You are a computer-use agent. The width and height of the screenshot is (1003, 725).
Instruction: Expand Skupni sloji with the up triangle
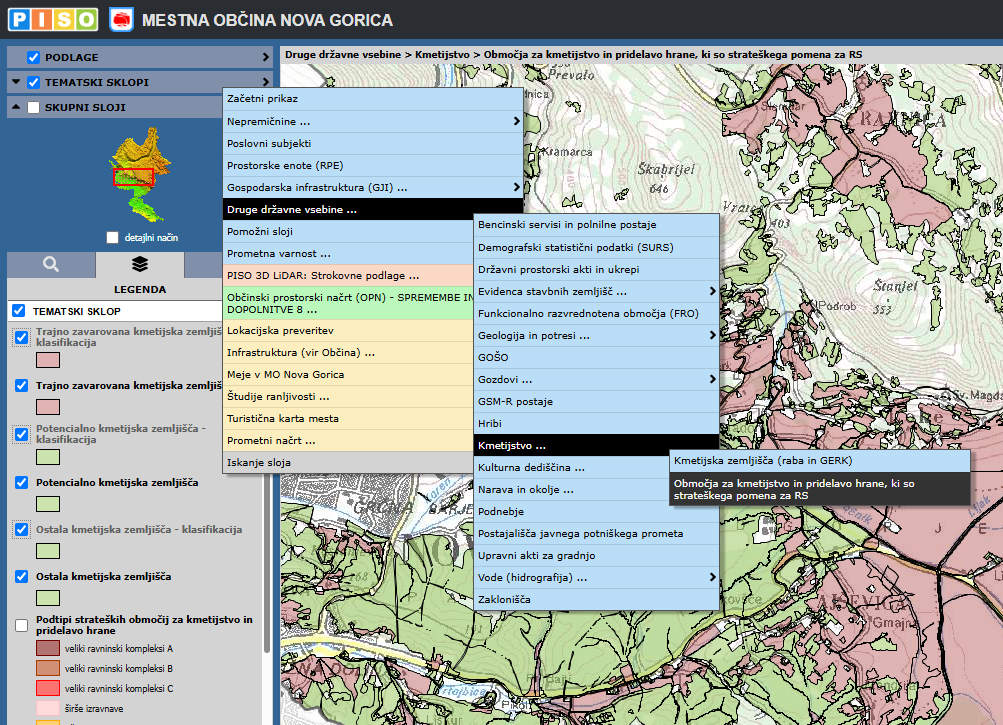point(18,107)
